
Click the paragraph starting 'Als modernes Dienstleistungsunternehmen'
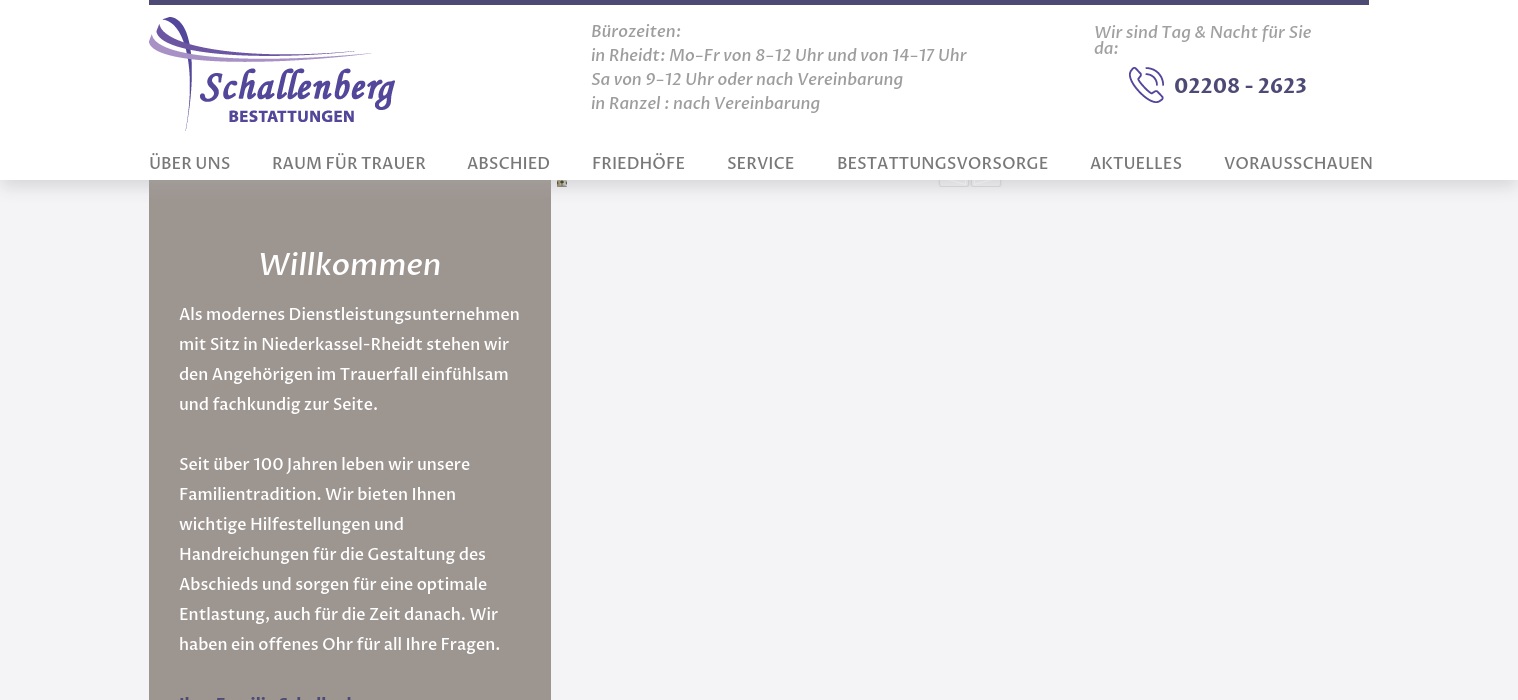tap(349, 359)
